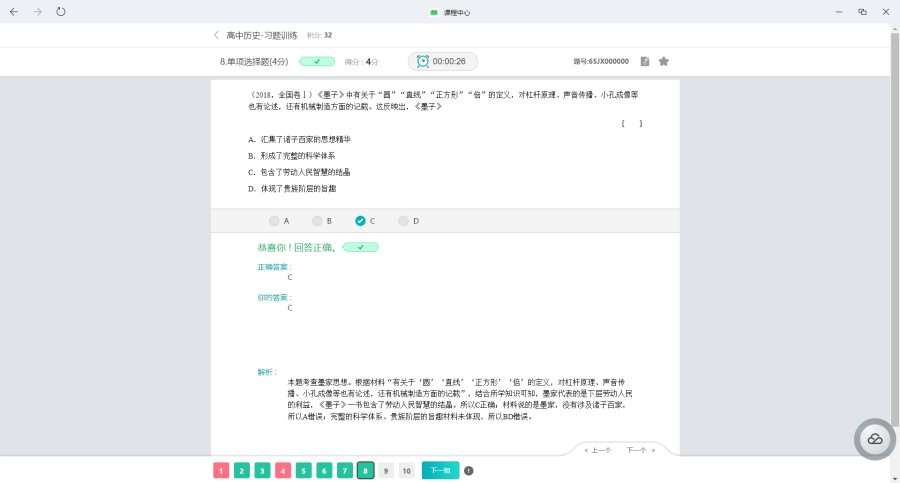Click the 00:00:26 timer display

pyautogui.click(x=449, y=61)
